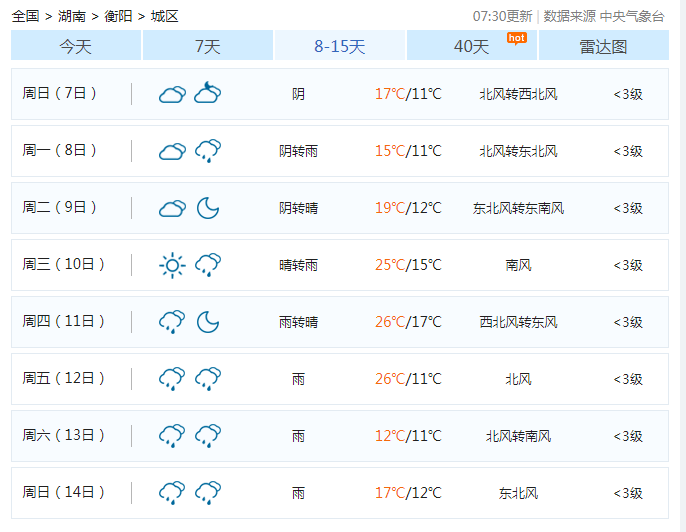
Task: Click night rain icon for 周一 8日
Action: 208,151
